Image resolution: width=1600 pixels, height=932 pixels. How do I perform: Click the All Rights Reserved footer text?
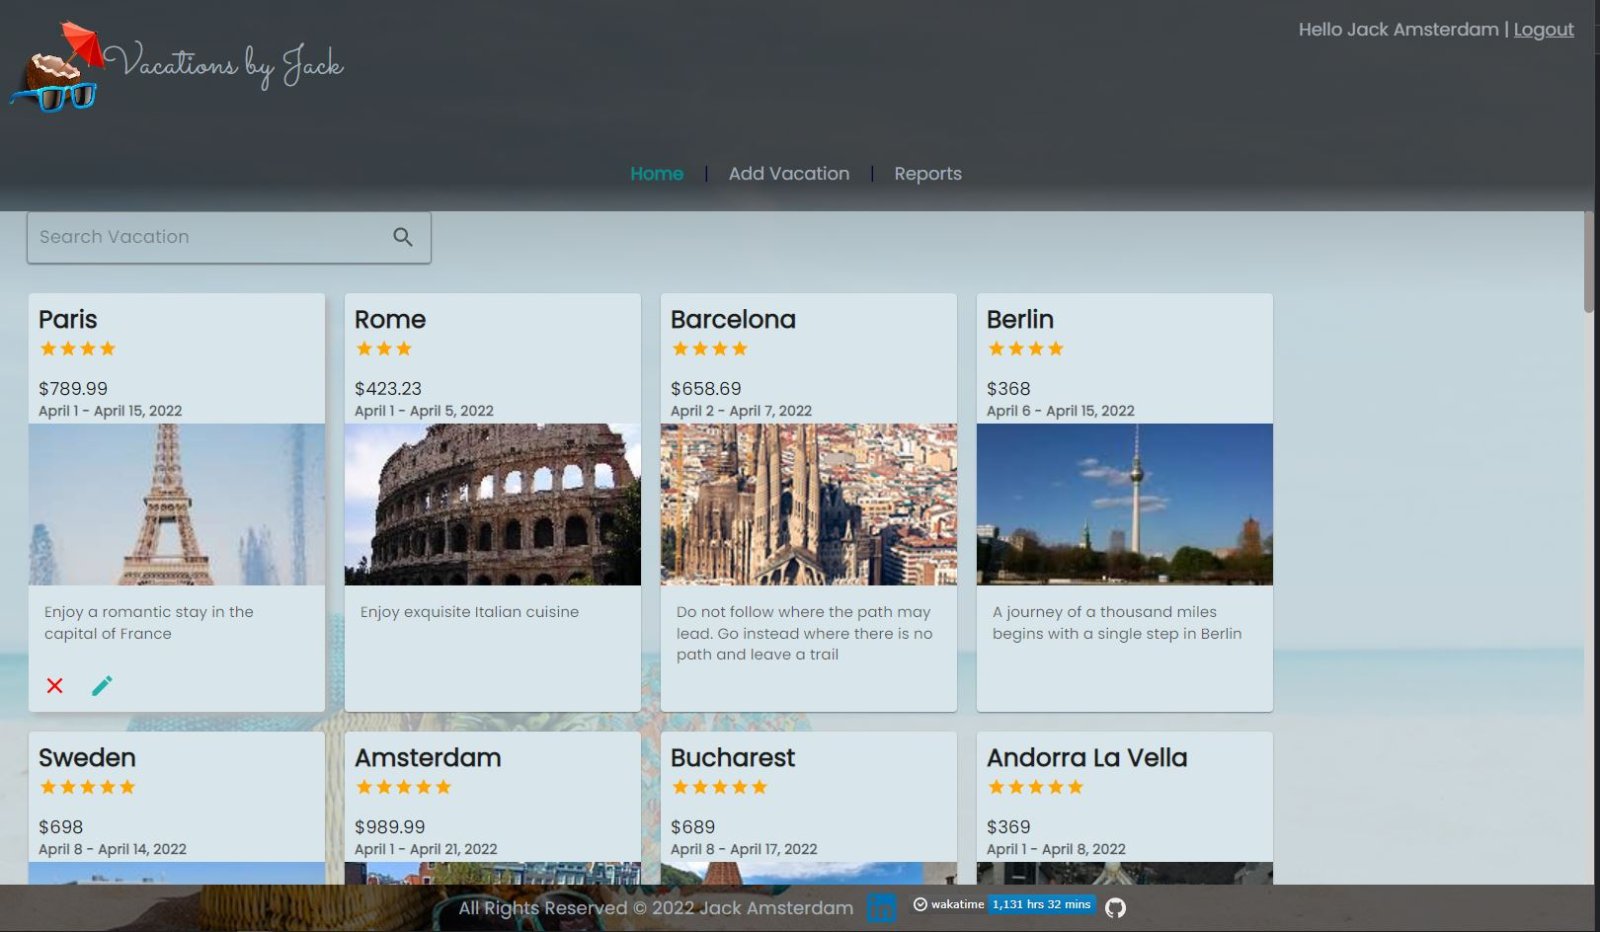pyautogui.click(x=656, y=908)
